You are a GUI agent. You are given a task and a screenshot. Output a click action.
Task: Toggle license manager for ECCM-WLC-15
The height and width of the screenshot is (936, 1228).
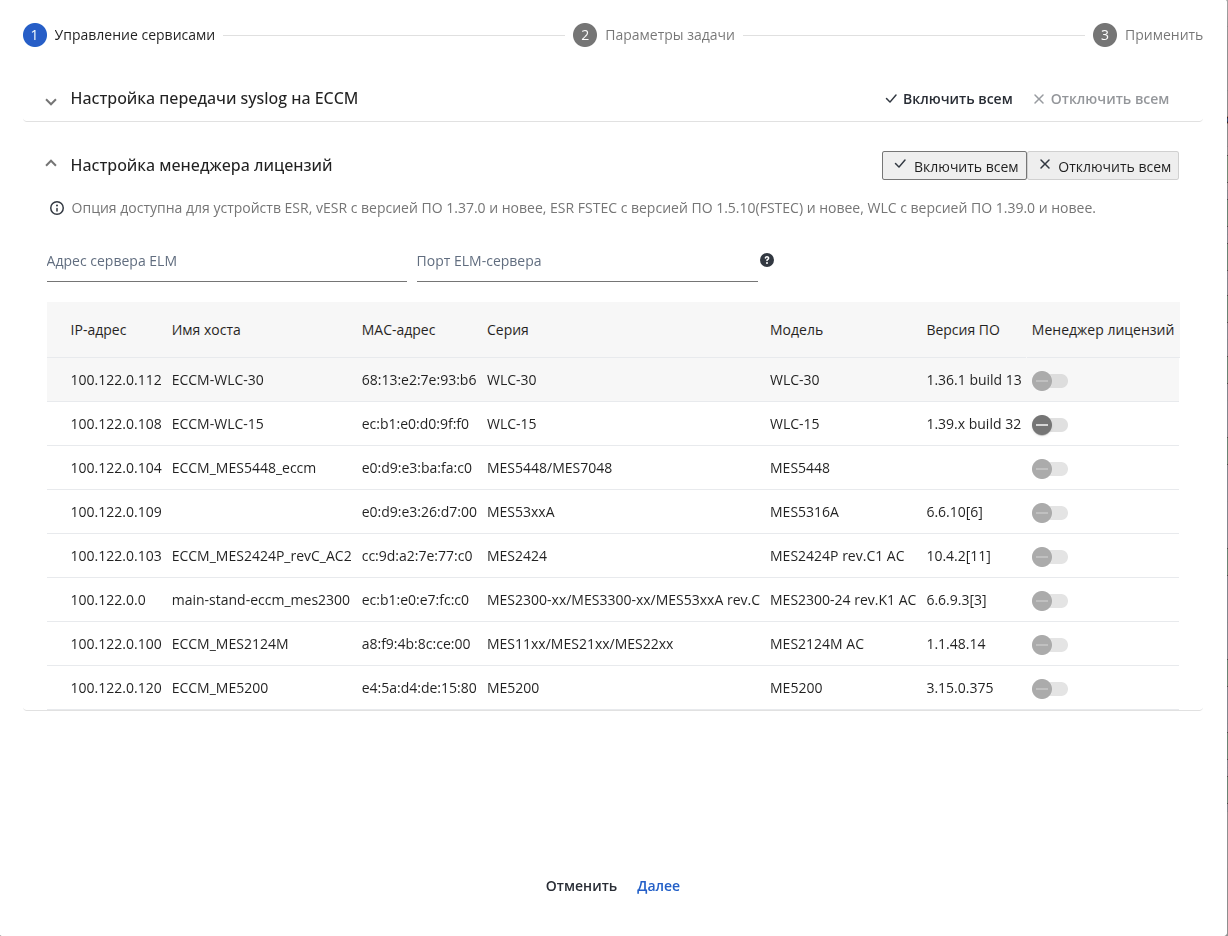(x=1050, y=425)
